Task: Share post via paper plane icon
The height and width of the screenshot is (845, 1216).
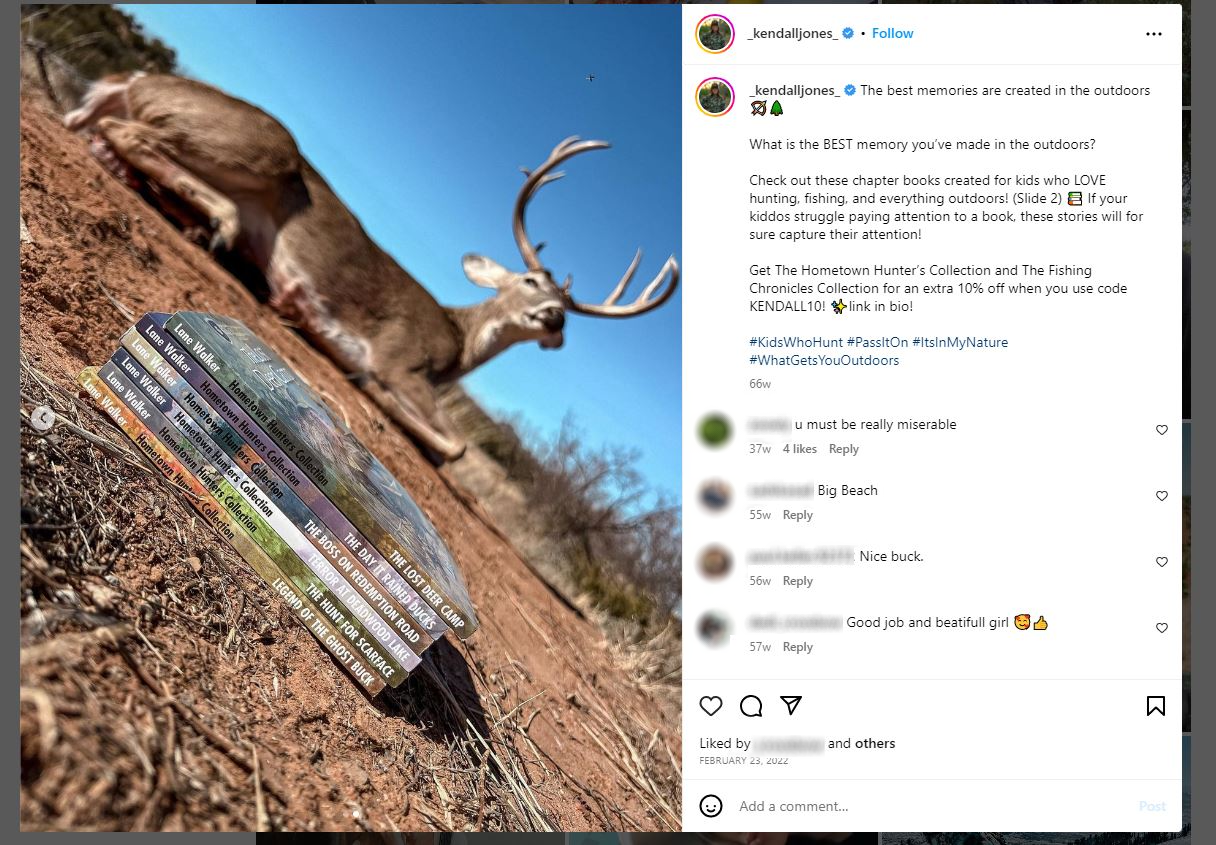Action: [x=791, y=706]
